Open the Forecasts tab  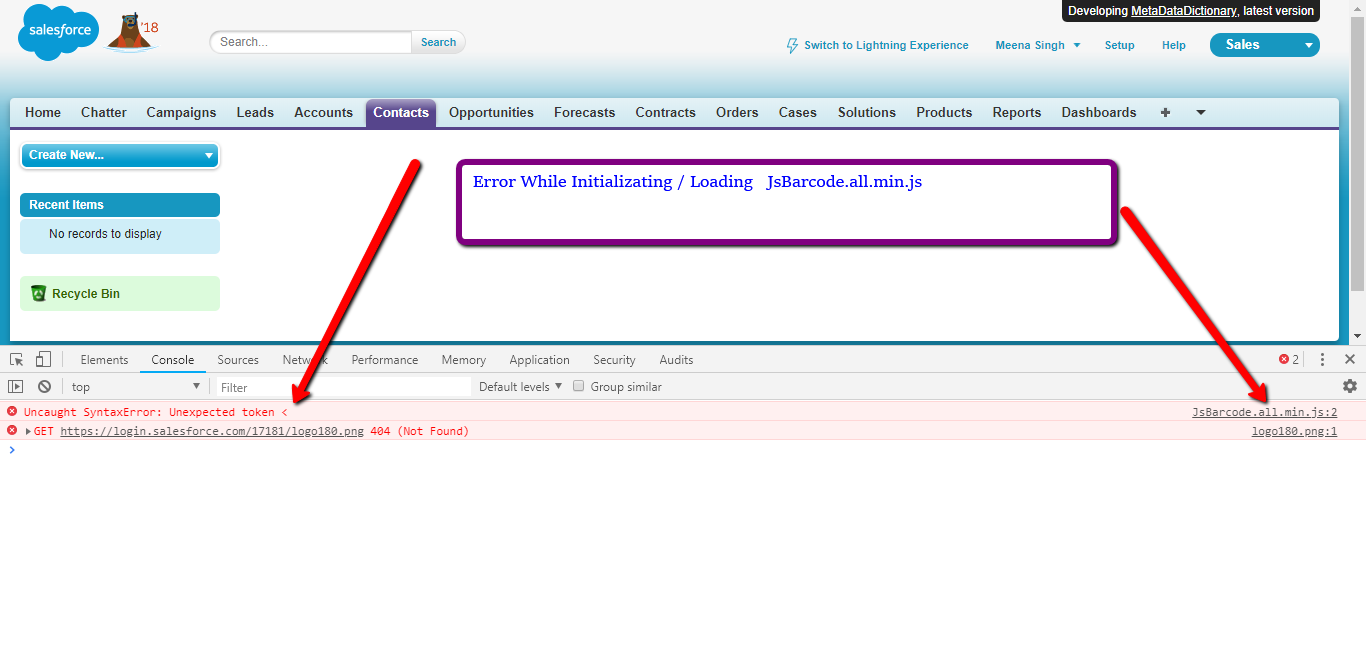tap(585, 113)
